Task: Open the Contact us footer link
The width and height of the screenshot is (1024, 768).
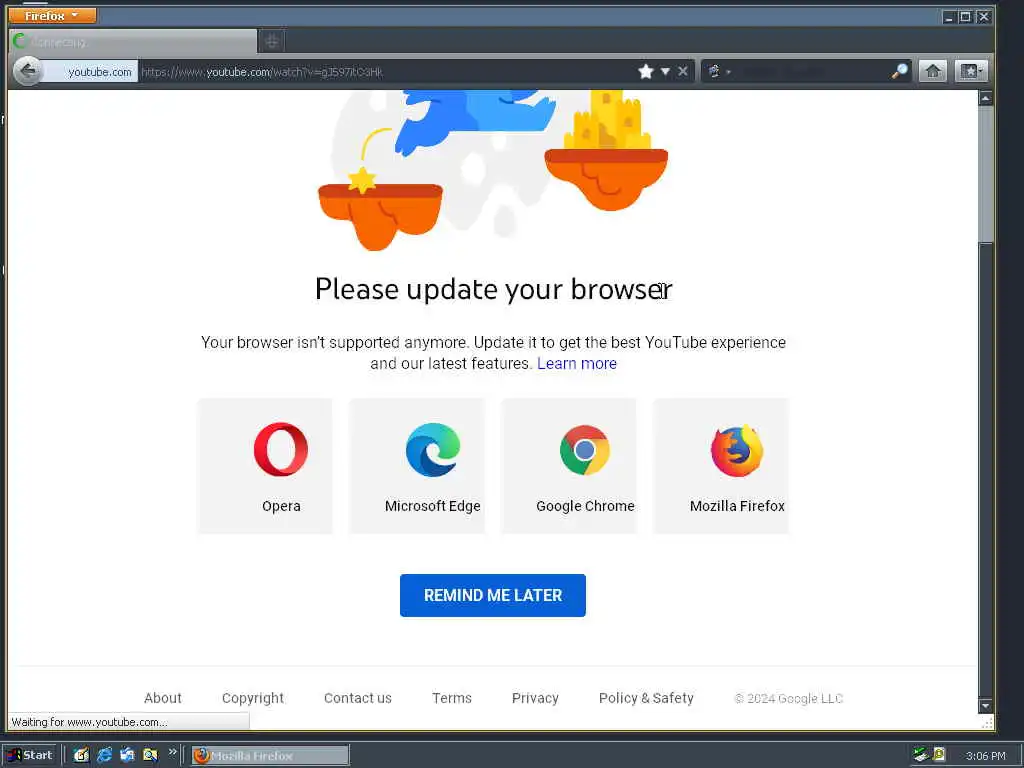Action: click(358, 698)
